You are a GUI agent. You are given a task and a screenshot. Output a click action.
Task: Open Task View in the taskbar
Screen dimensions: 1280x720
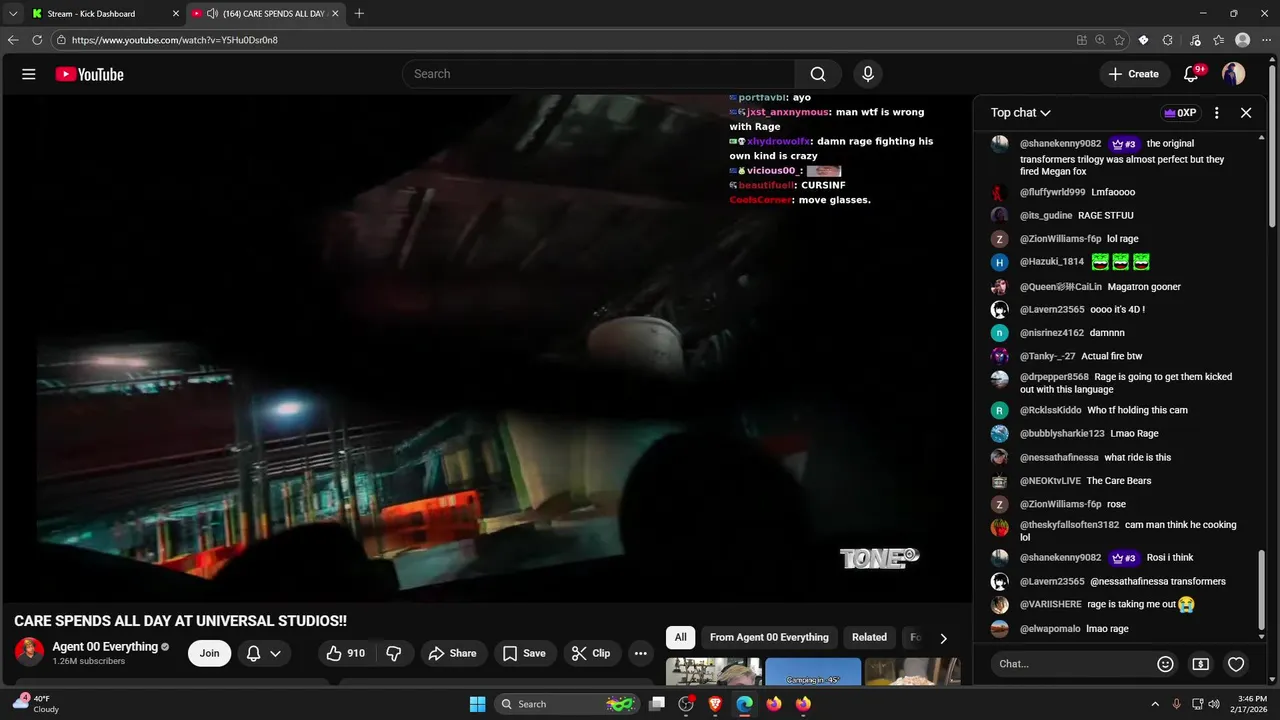click(x=656, y=704)
